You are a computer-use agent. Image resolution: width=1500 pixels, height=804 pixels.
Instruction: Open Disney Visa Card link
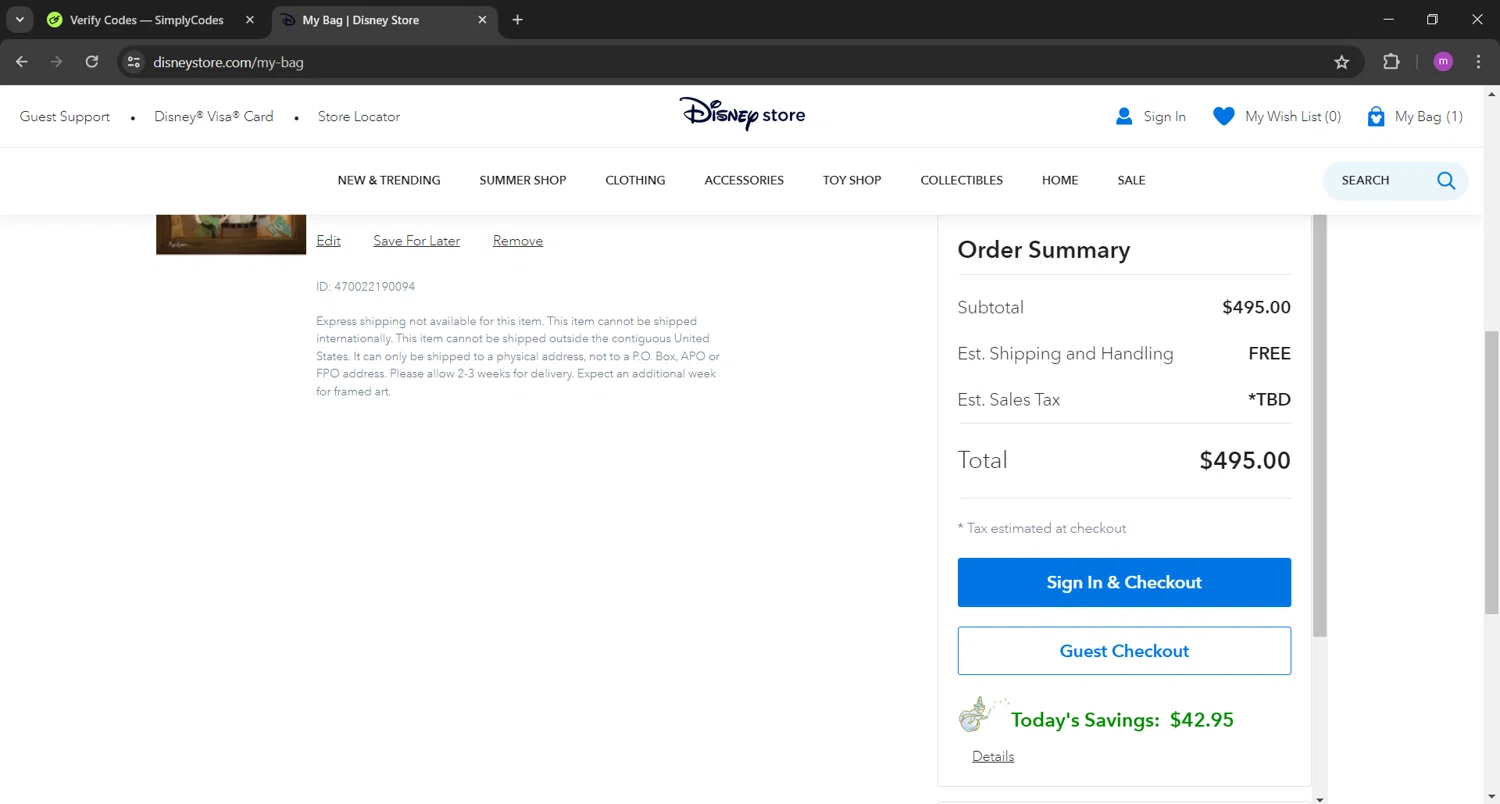click(213, 116)
